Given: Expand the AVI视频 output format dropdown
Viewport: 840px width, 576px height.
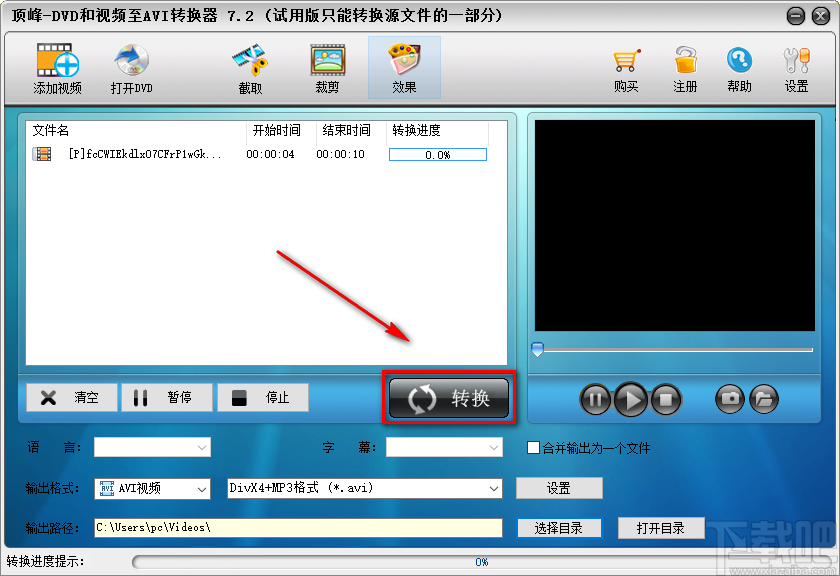Looking at the screenshot, I should coord(152,488).
